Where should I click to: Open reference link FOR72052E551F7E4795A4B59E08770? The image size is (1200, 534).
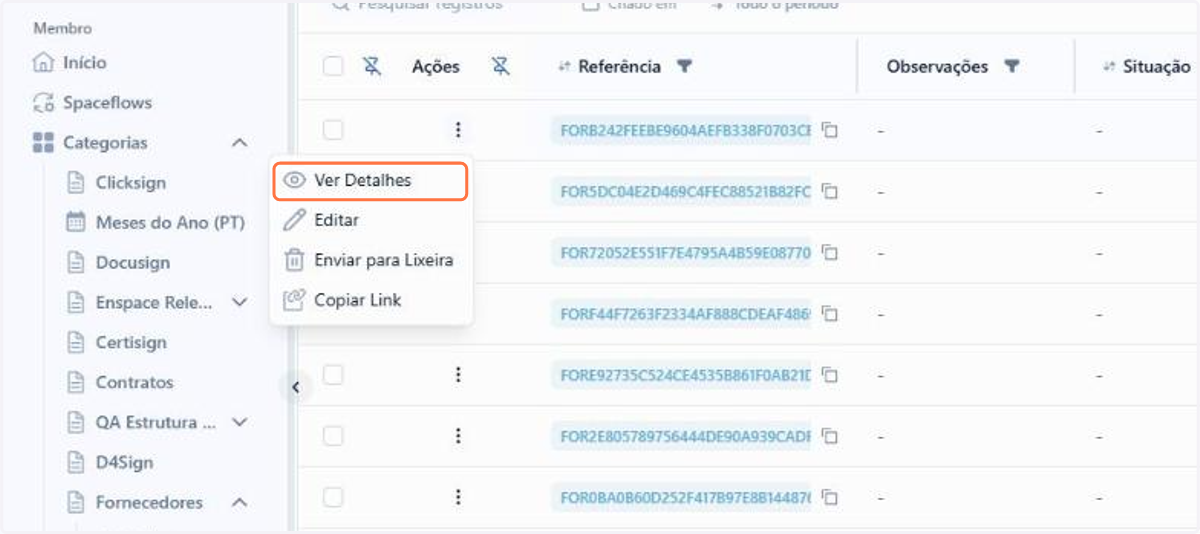pyautogui.click(x=682, y=252)
